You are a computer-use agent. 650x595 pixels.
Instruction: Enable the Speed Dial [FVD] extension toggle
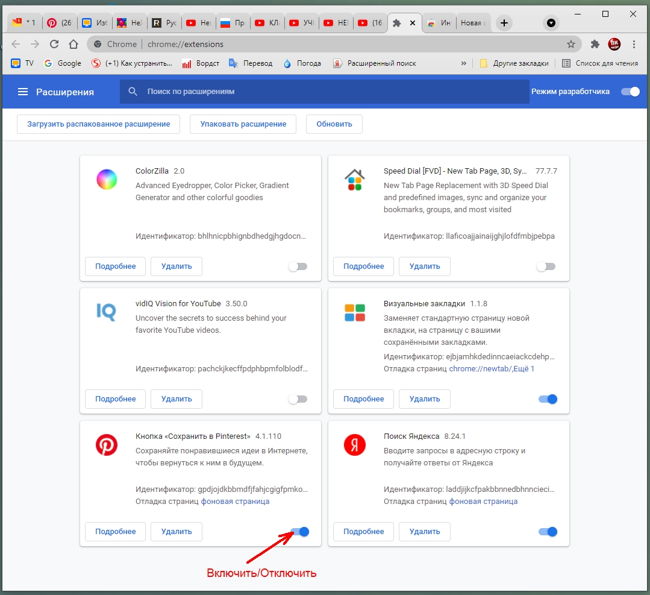(x=546, y=266)
